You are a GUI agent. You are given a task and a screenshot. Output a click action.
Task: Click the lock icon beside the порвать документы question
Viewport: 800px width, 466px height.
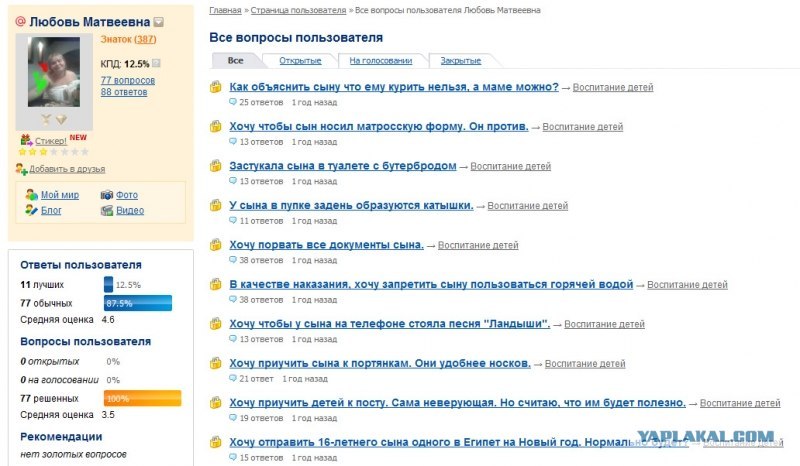point(216,244)
